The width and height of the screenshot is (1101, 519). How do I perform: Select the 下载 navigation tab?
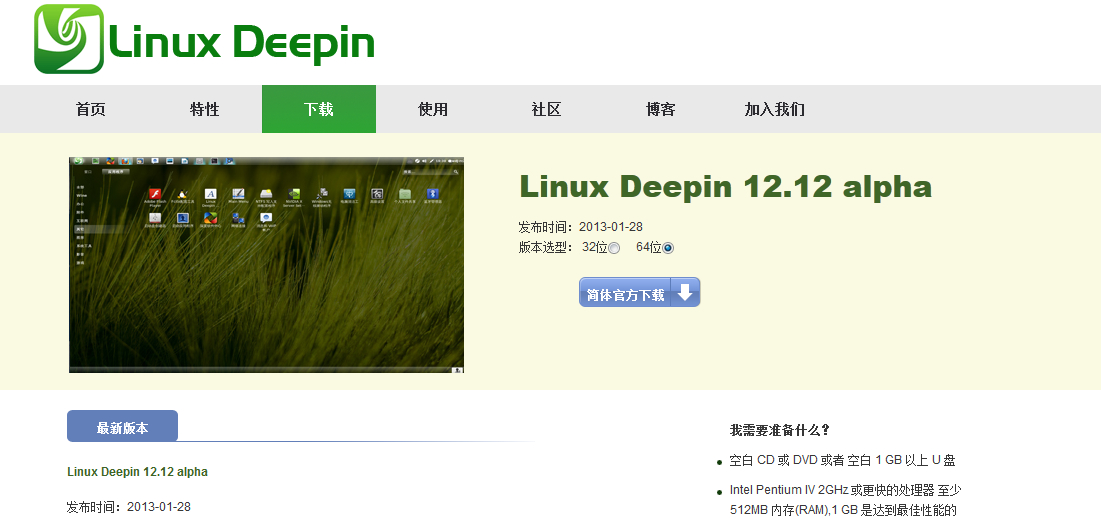point(319,109)
